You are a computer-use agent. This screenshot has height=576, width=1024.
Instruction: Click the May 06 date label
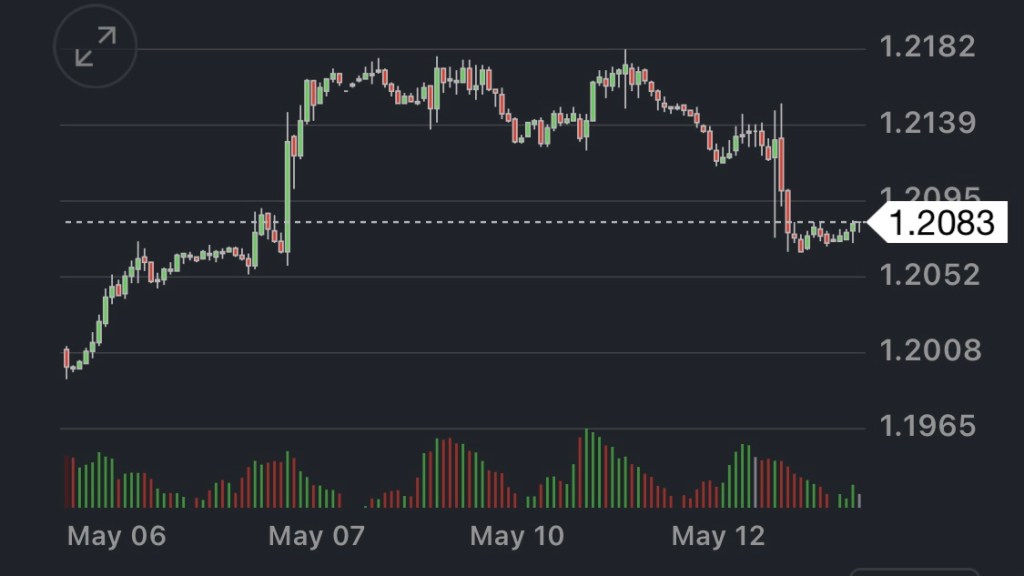point(116,536)
